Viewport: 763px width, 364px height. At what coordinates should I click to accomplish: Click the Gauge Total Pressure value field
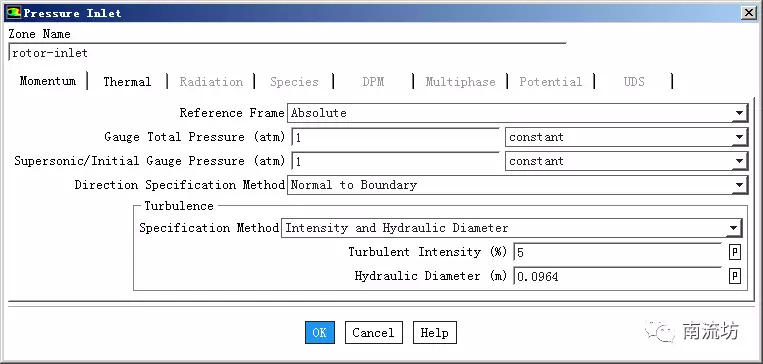click(395, 137)
